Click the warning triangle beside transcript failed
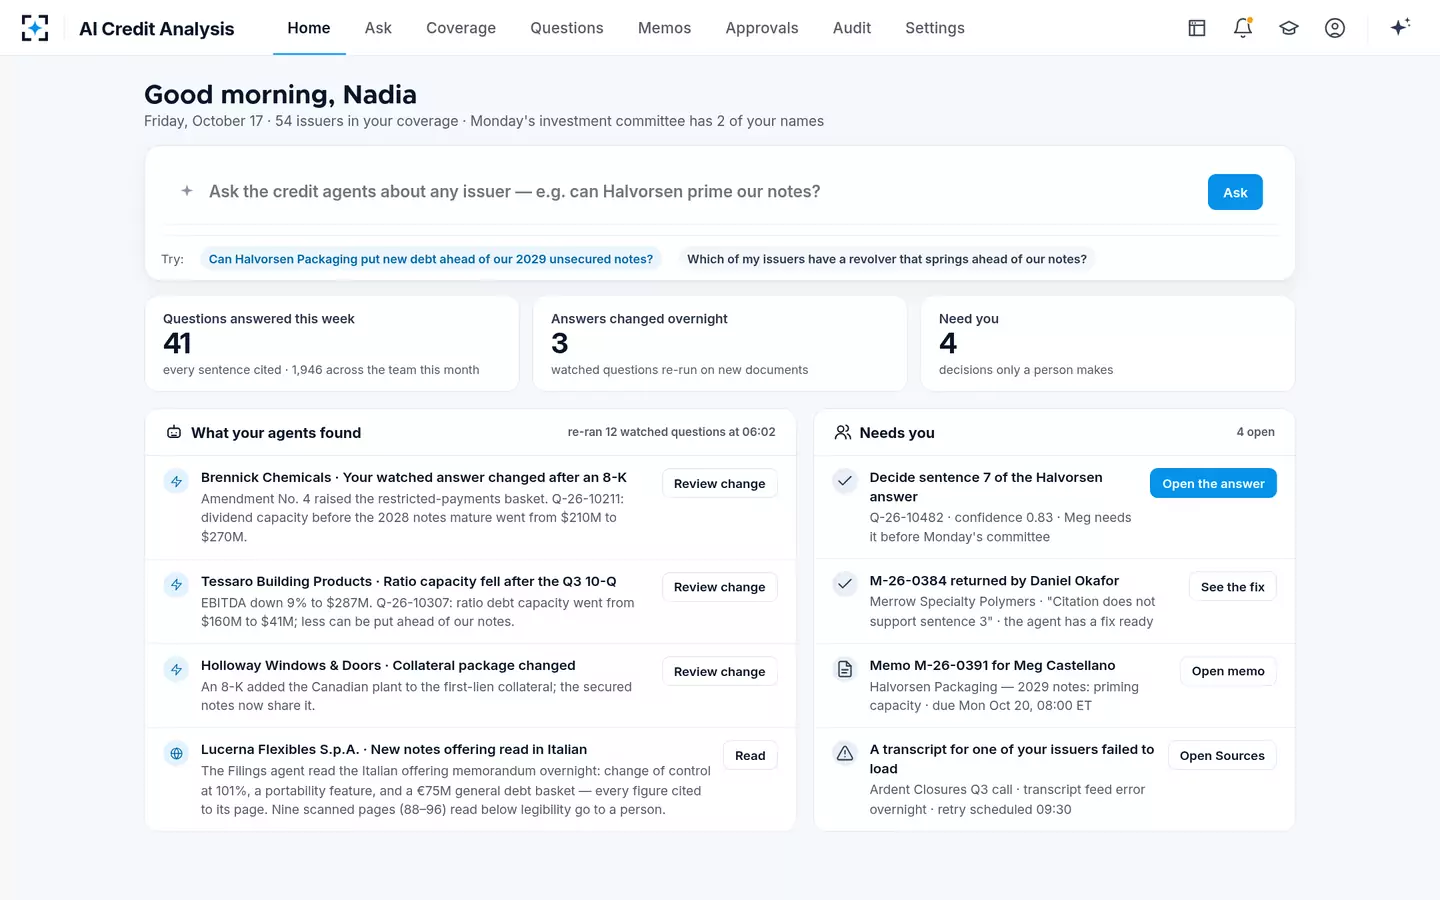The image size is (1440, 900). (x=845, y=753)
